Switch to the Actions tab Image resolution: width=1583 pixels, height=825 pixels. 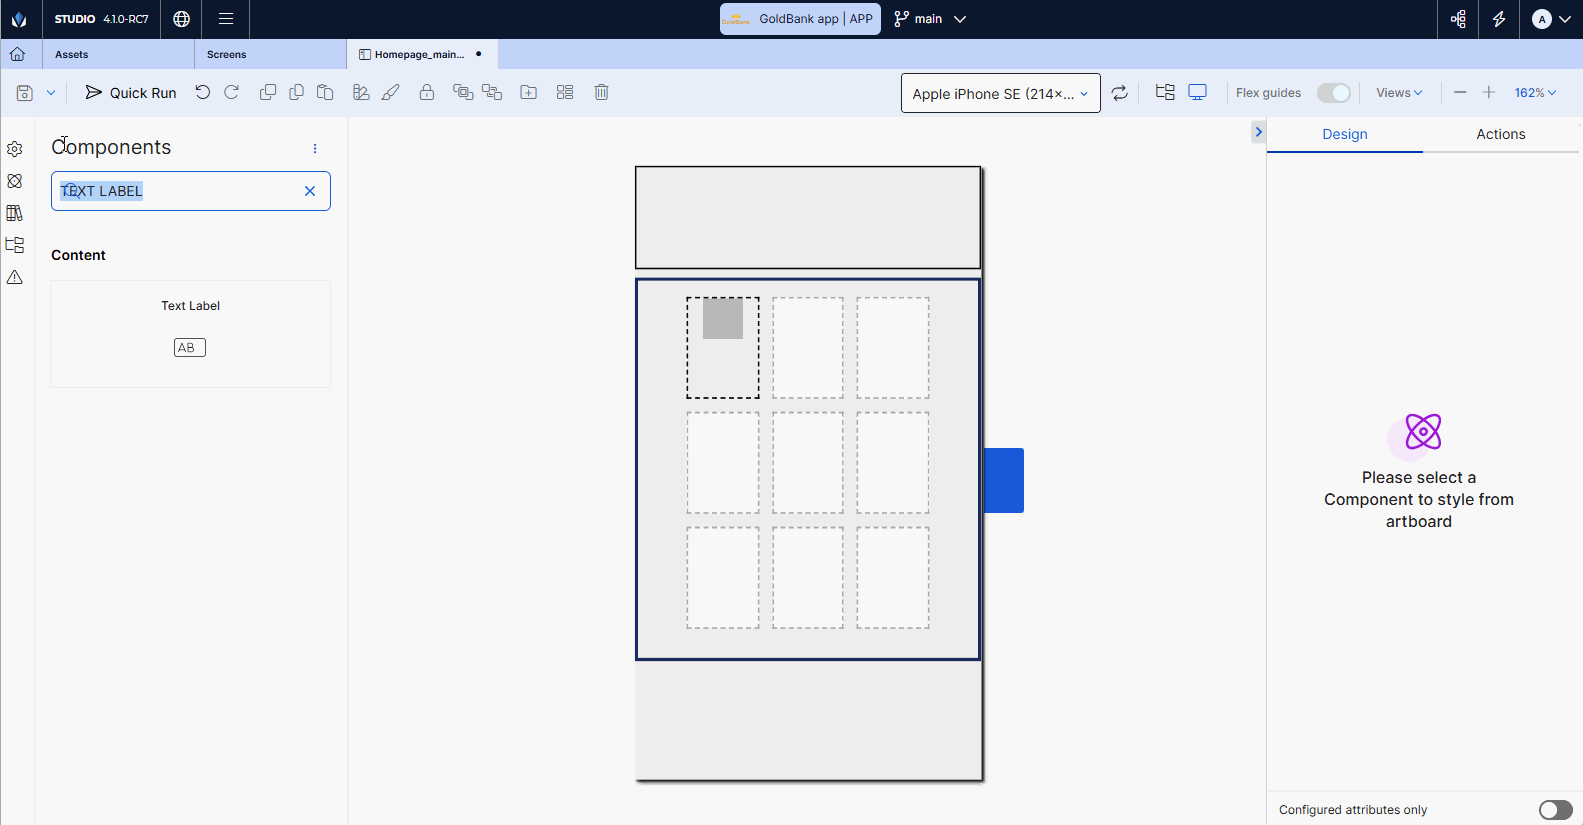point(1500,134)
